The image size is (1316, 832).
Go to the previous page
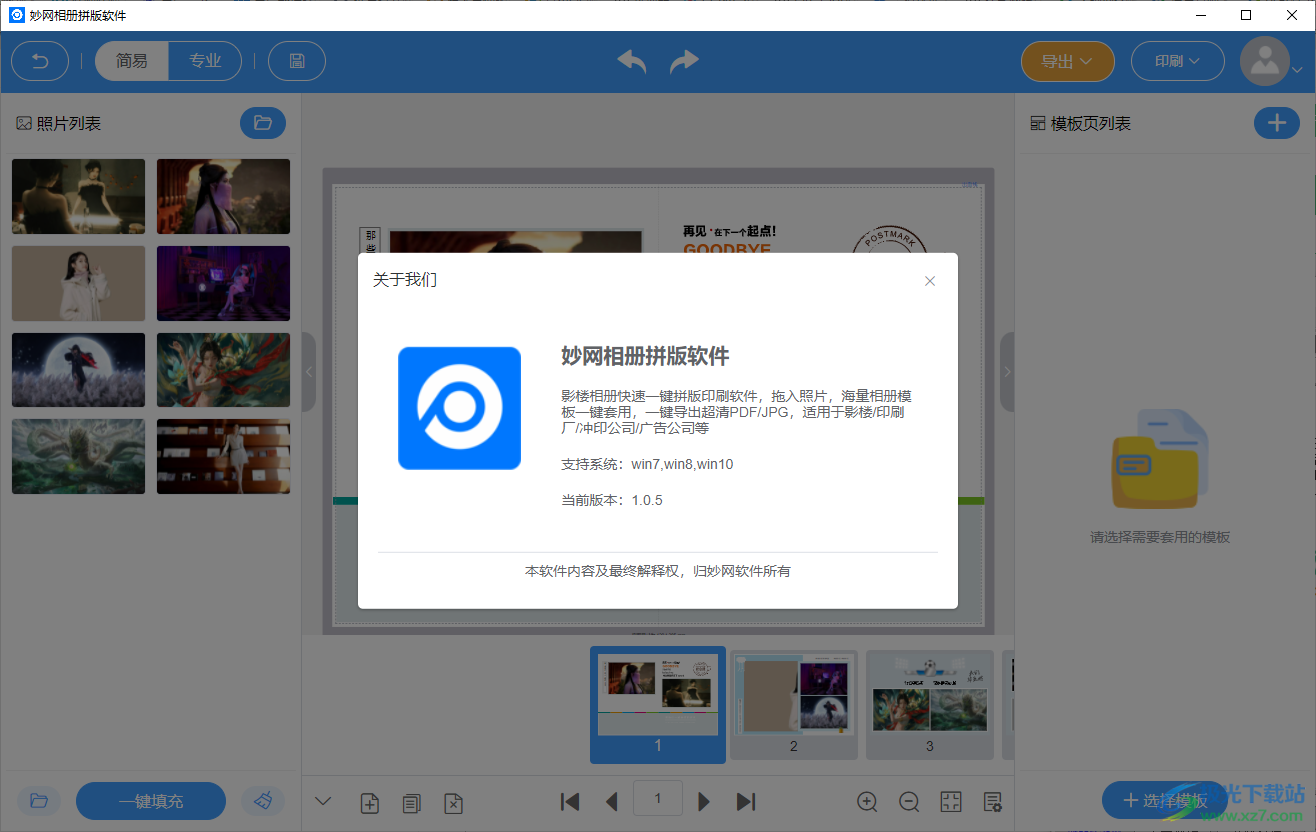[x=612, y=801]
